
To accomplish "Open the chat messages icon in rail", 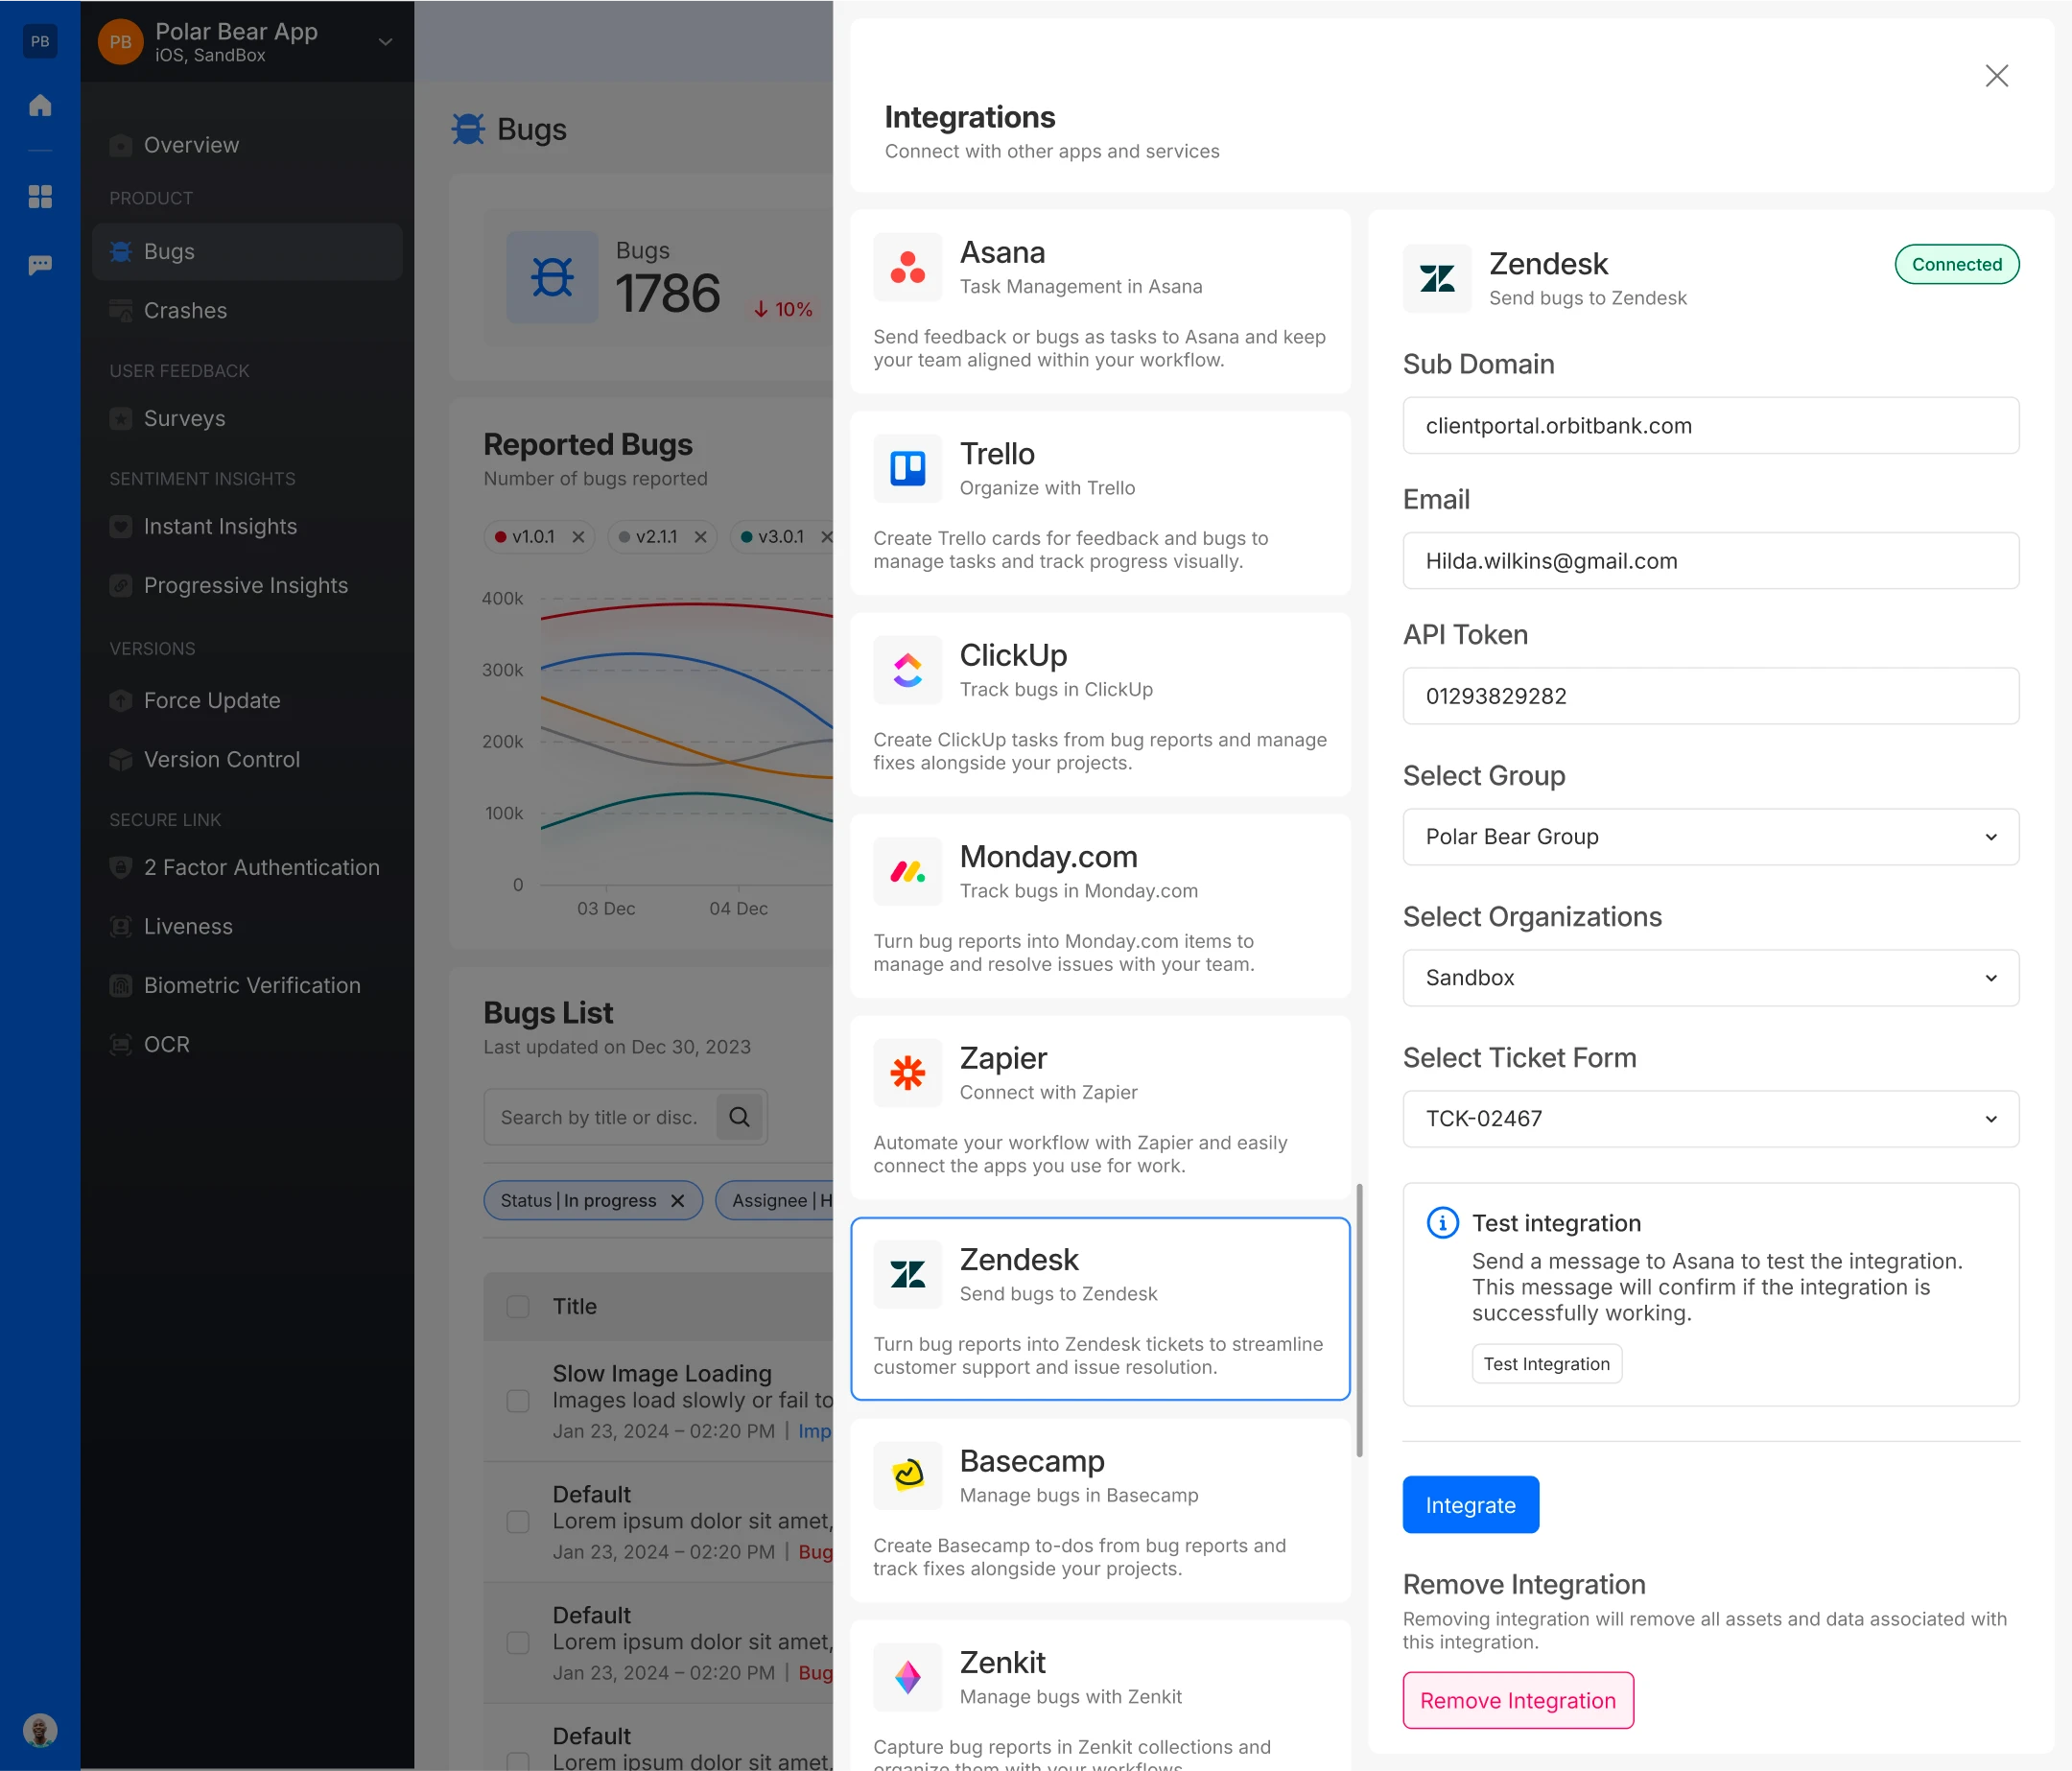I will 40,265.
